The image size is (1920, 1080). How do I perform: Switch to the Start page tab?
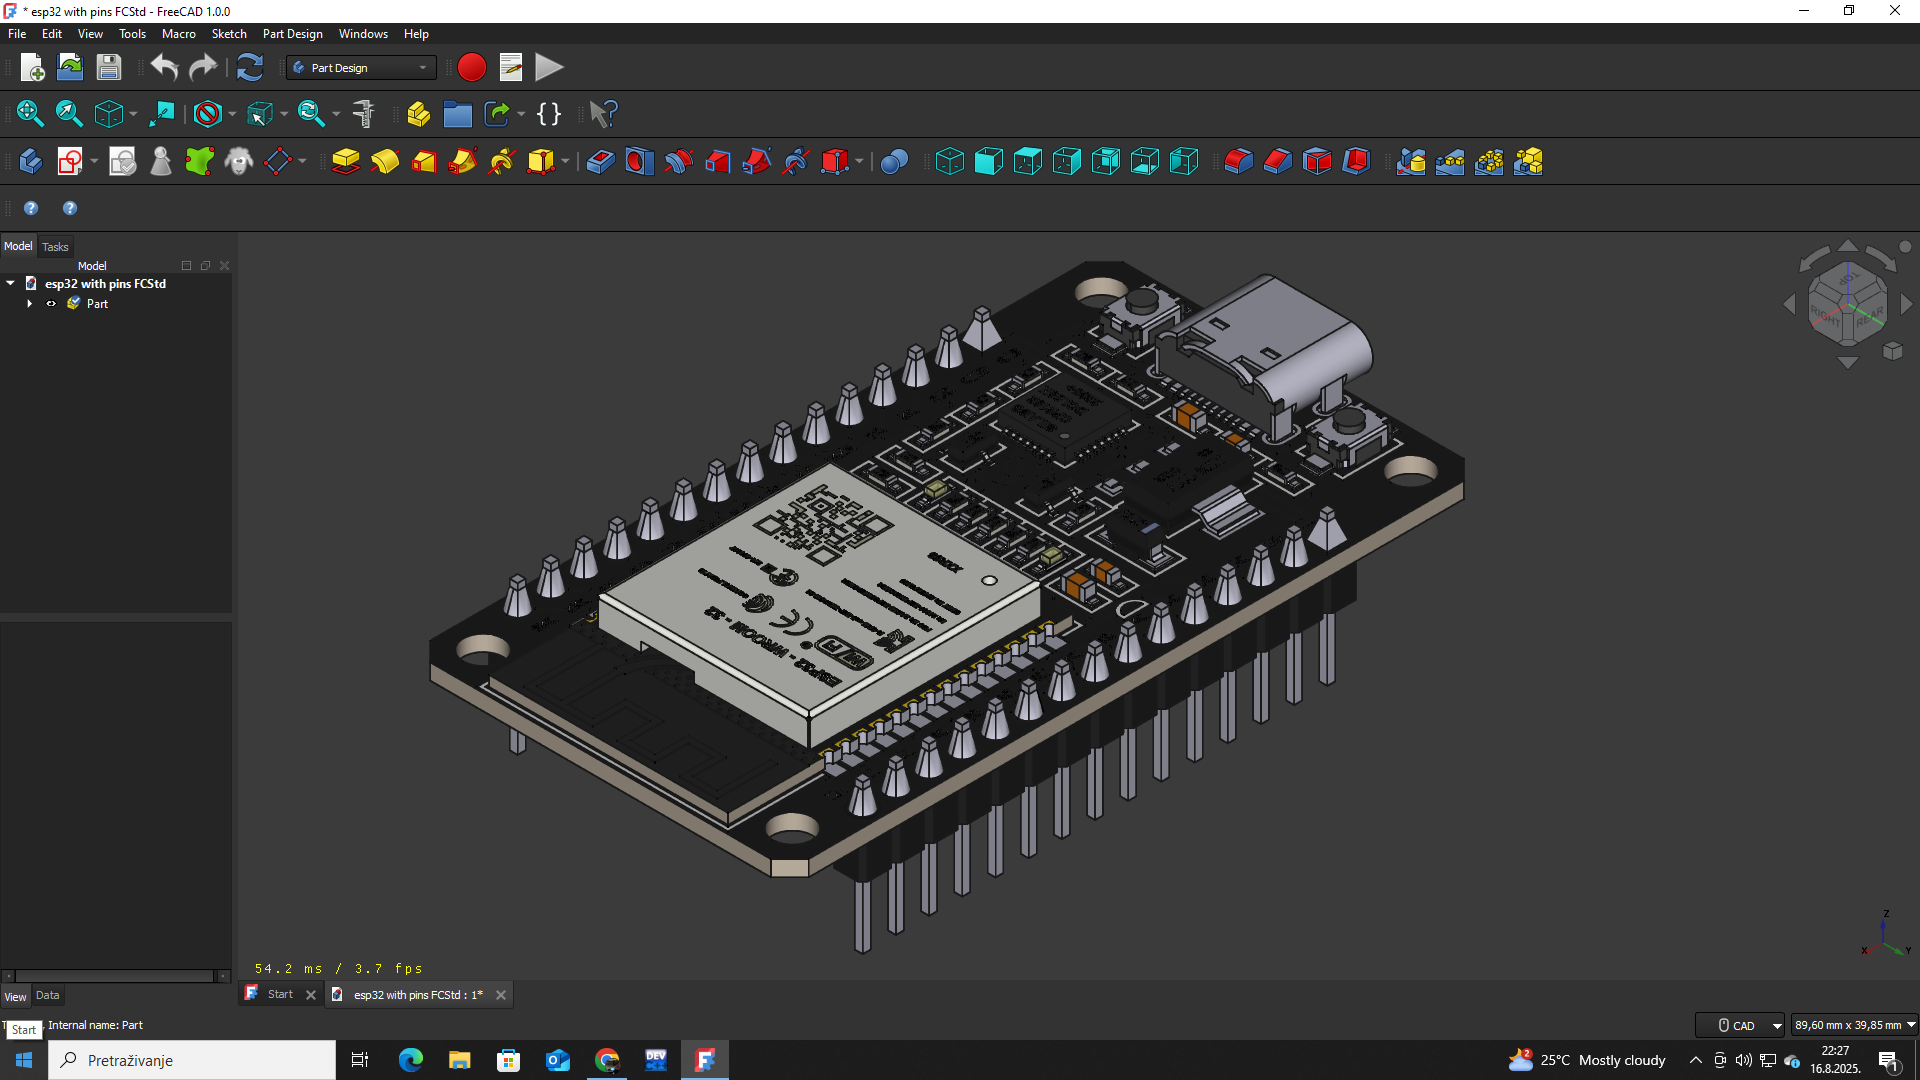279,995
